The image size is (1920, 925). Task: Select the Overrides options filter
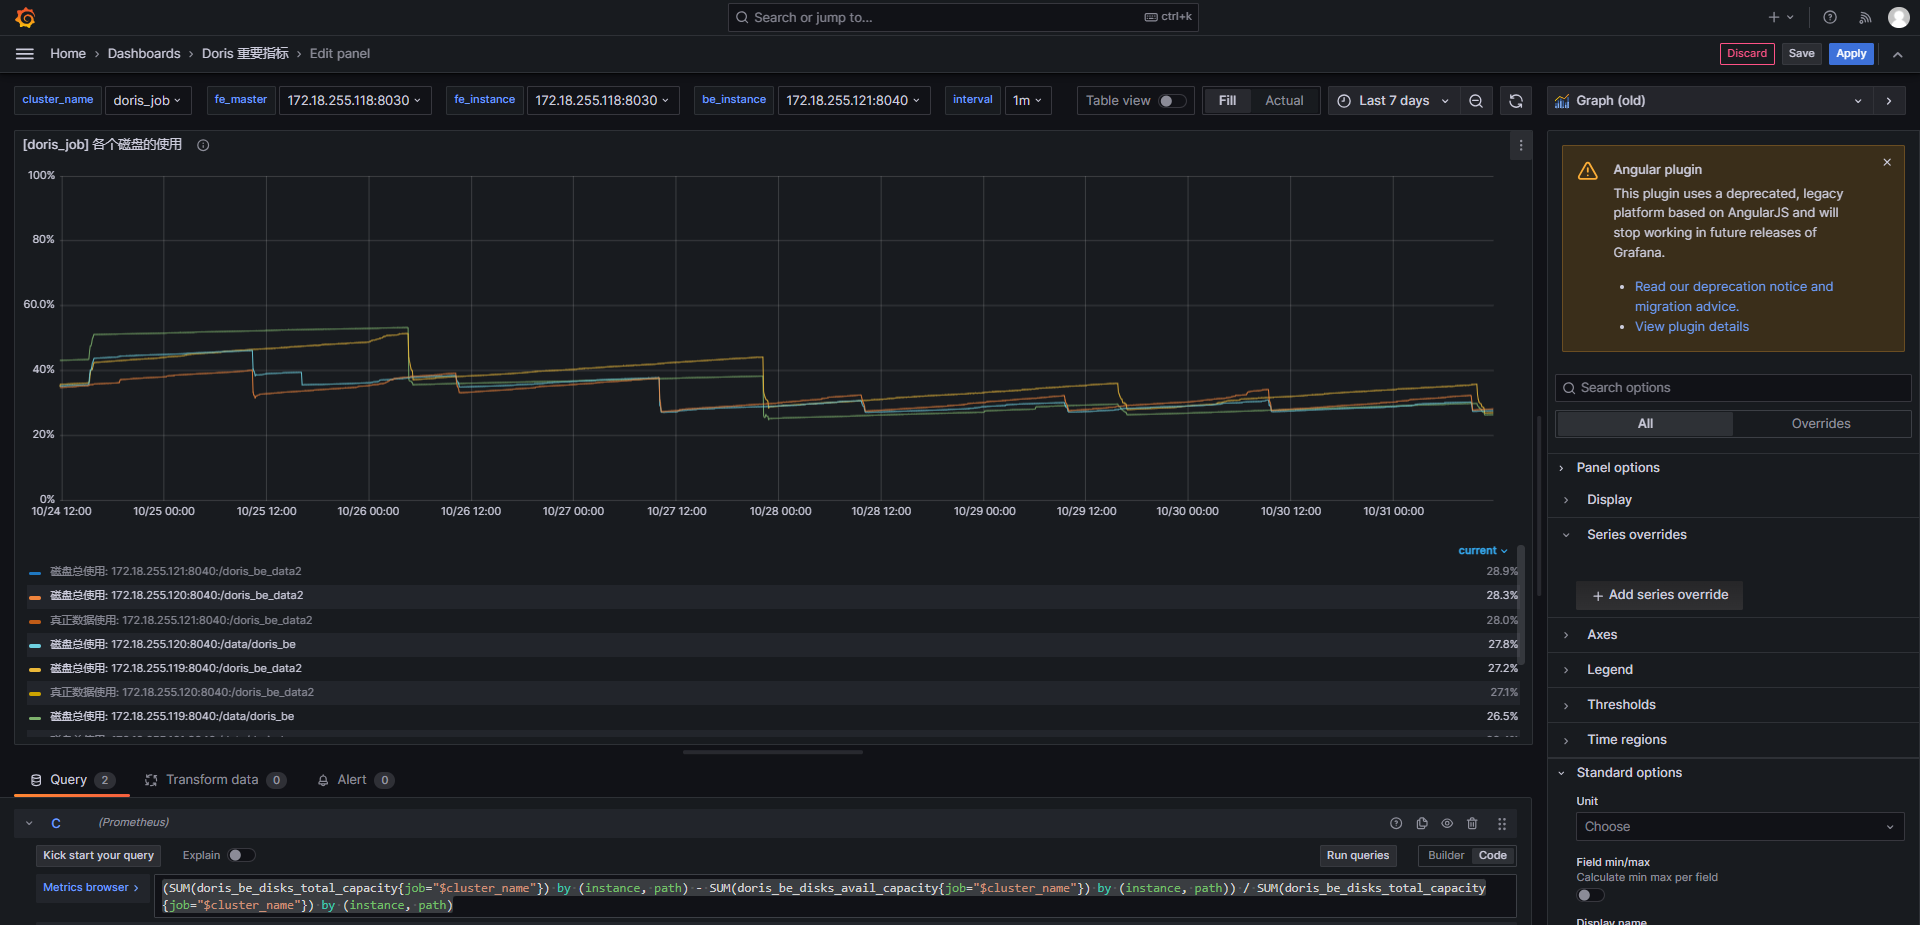[x=1820, y=424]
